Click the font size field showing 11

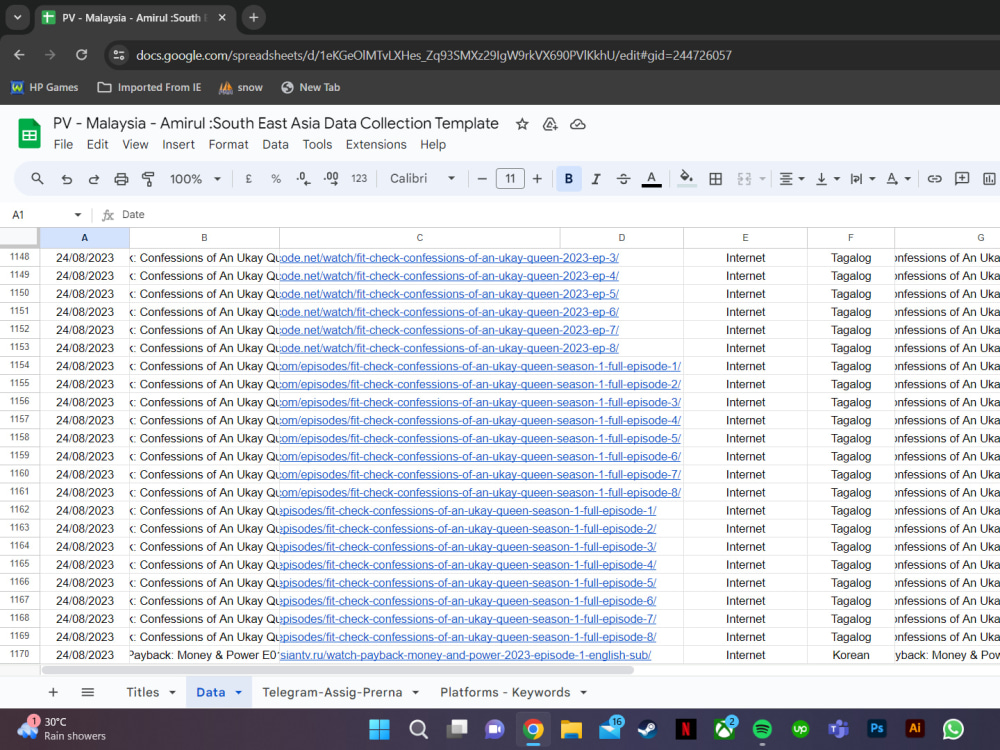[510, 179]
